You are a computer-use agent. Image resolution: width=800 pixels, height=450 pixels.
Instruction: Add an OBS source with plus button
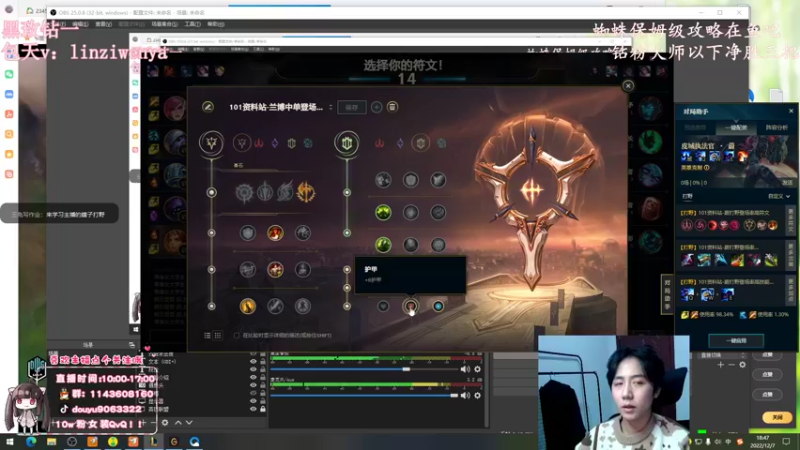pyautogui.click(x=143, y=422)
